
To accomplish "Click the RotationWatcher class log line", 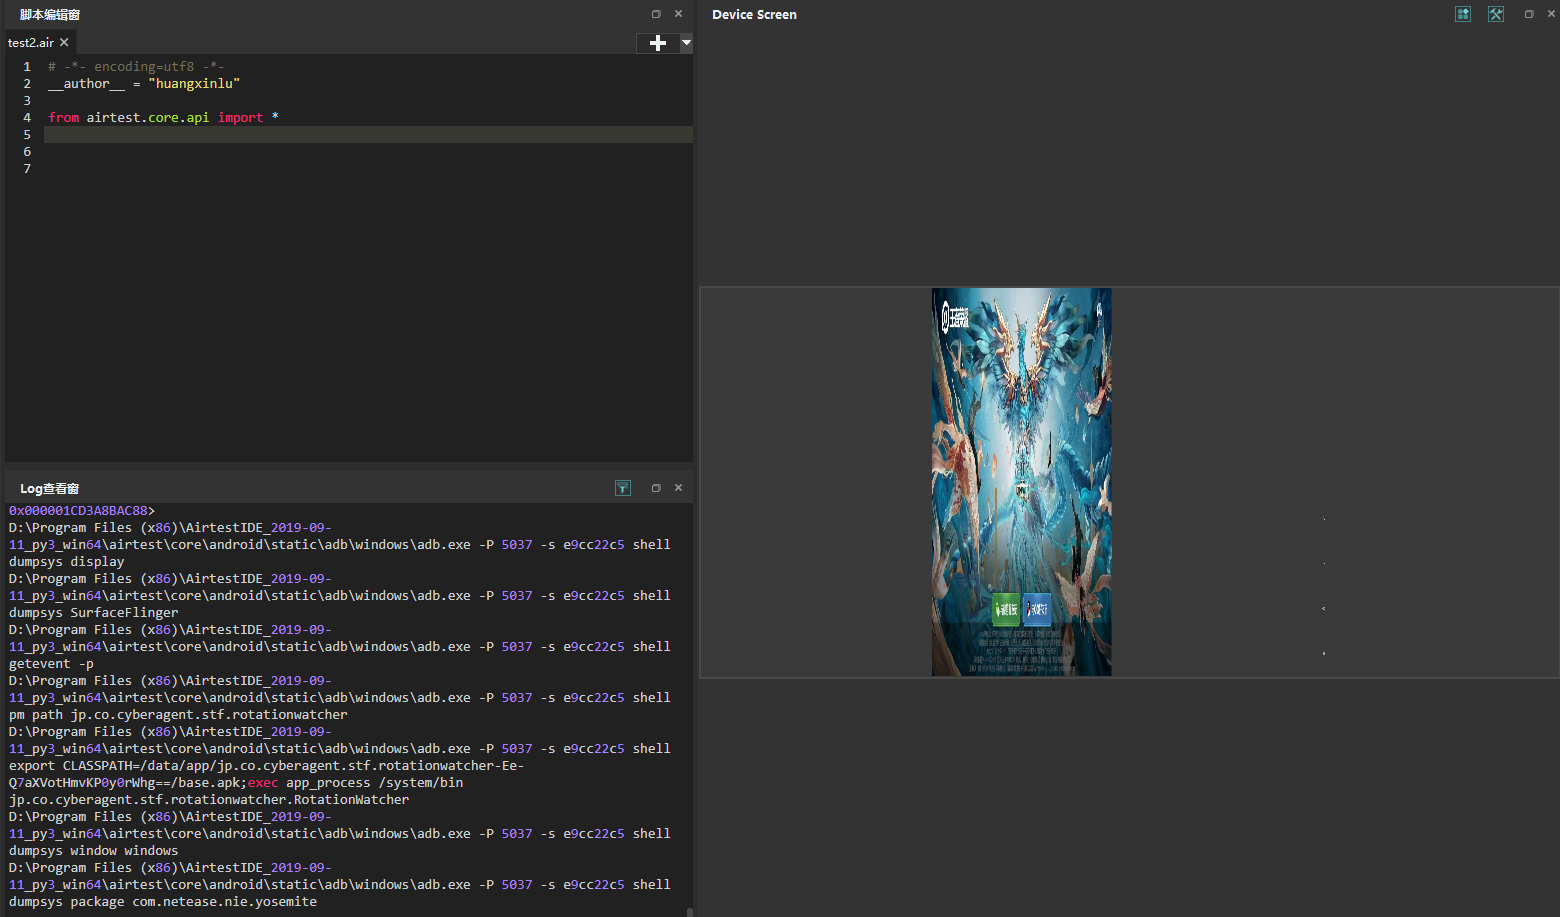I will [209, 800].
